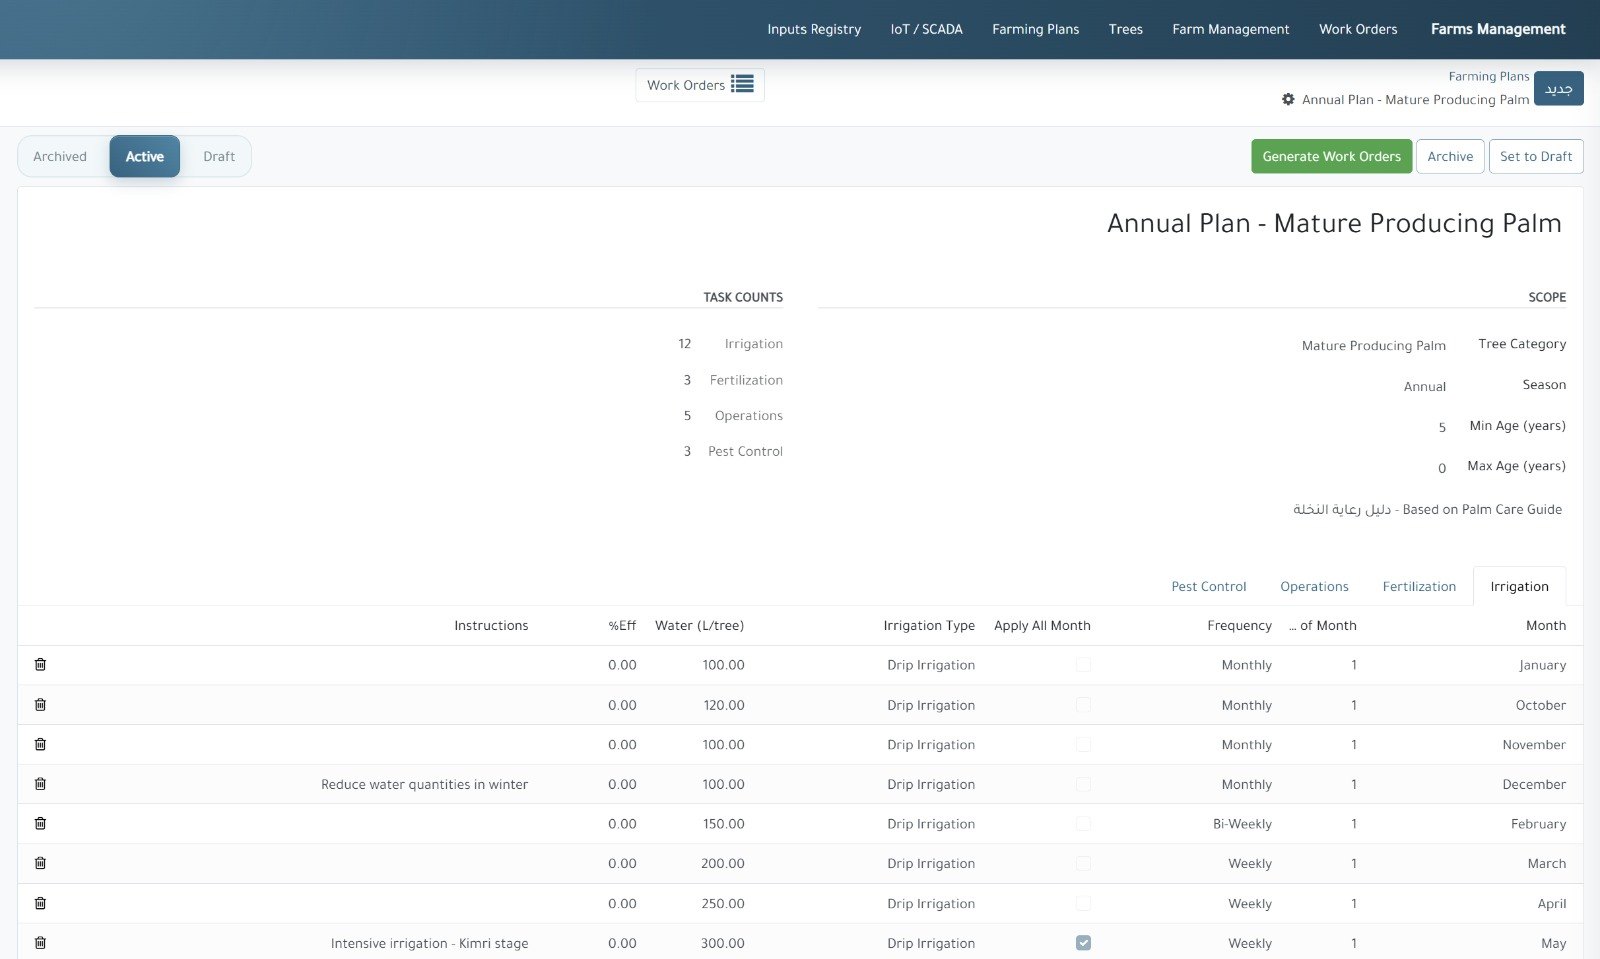Click Farms Management app title
This screenshot has width=1600, height=959.
1498,29
